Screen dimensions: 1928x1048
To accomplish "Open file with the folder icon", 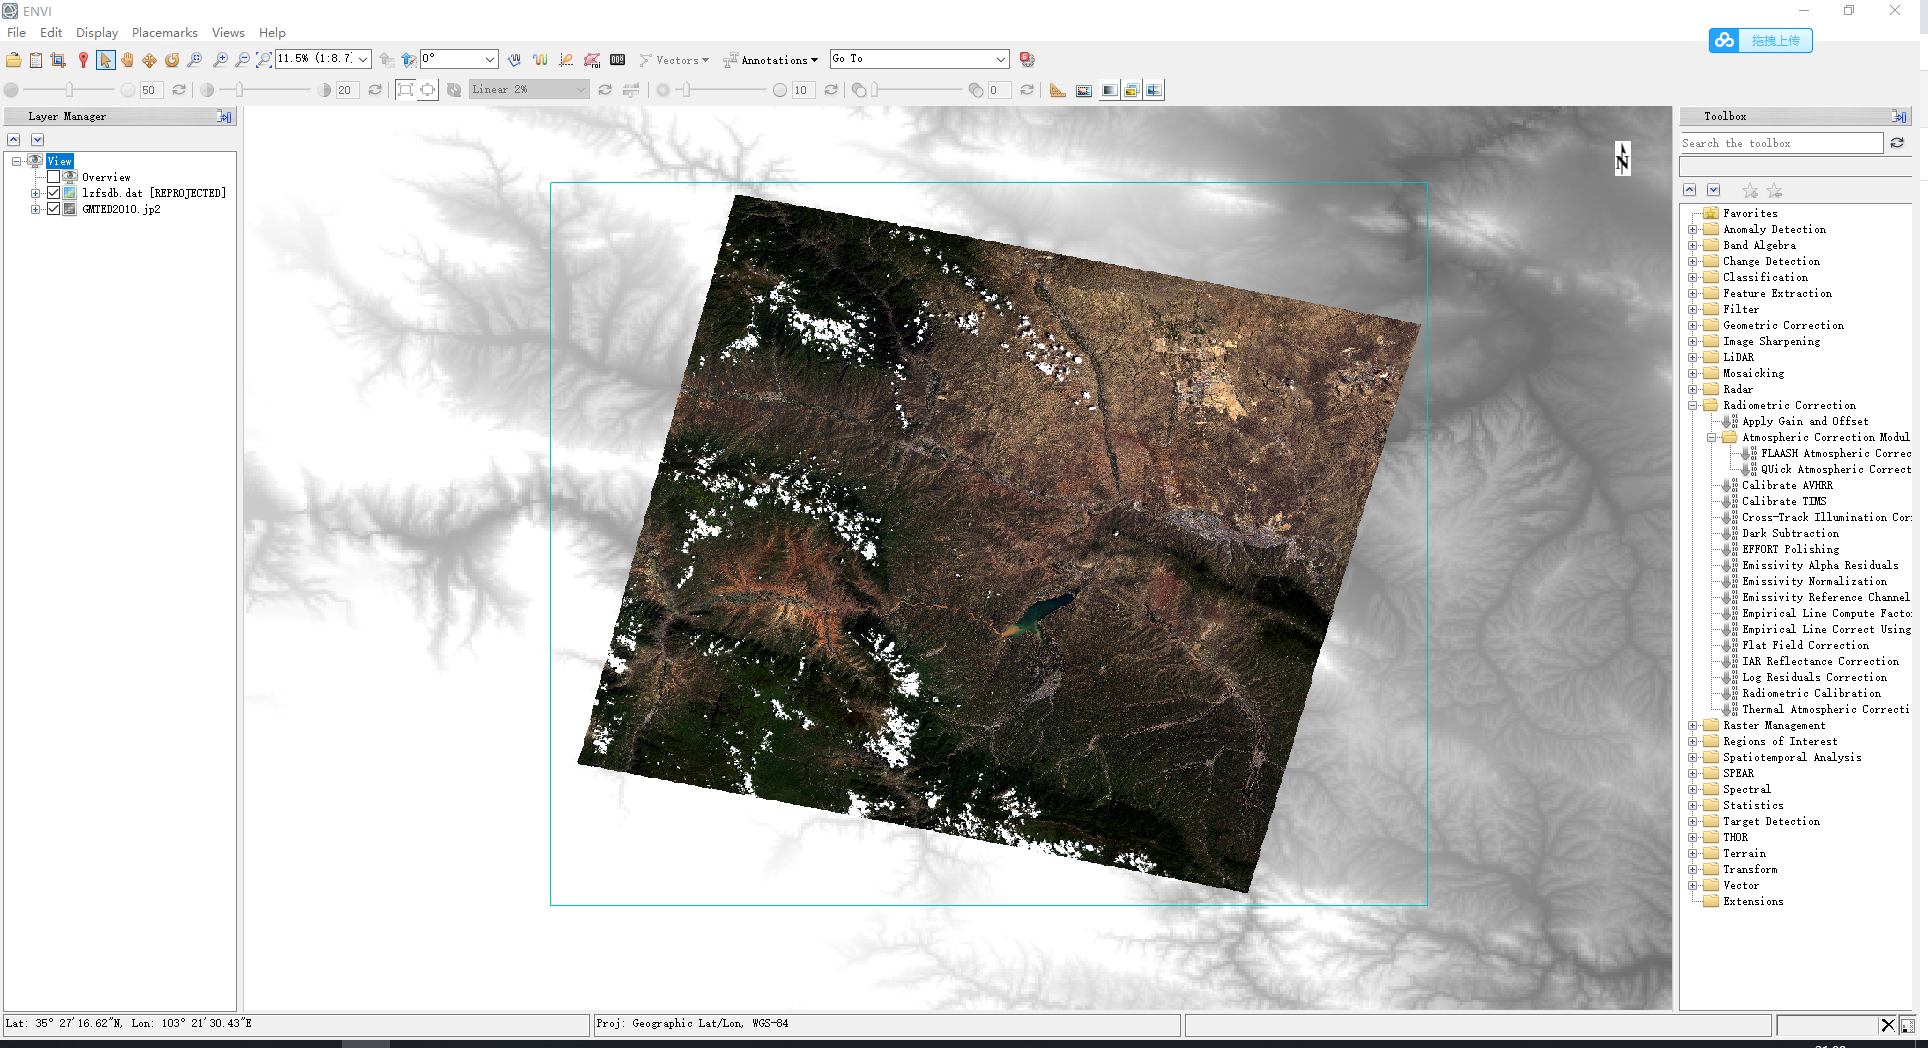I will [x=14, y=60].
